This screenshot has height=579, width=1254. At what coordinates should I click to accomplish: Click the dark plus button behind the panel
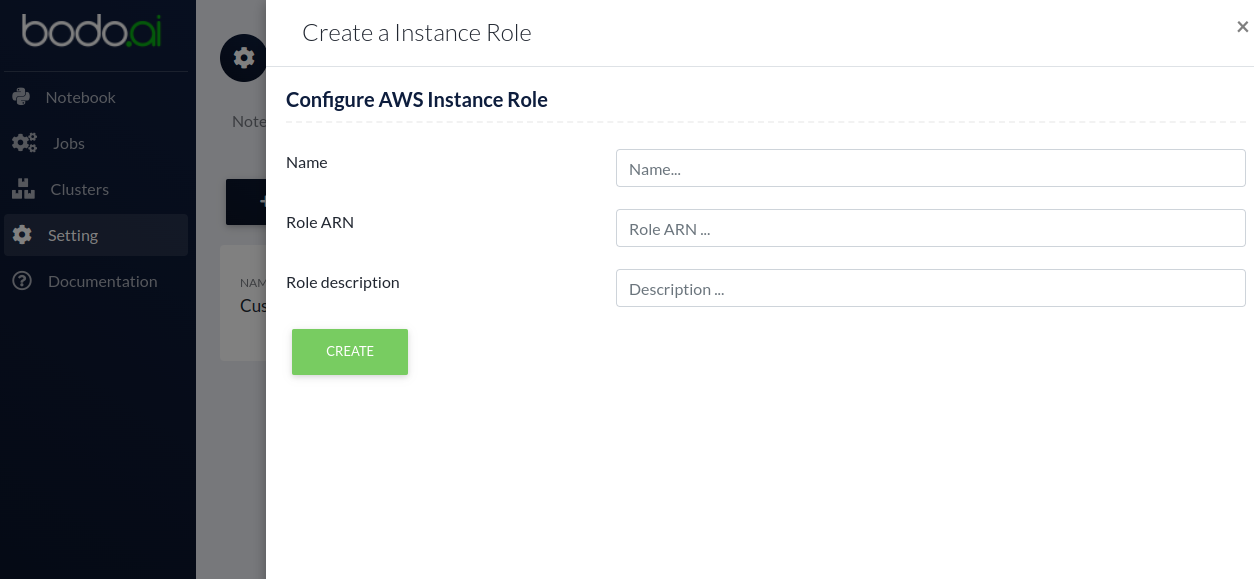[246, 202]
